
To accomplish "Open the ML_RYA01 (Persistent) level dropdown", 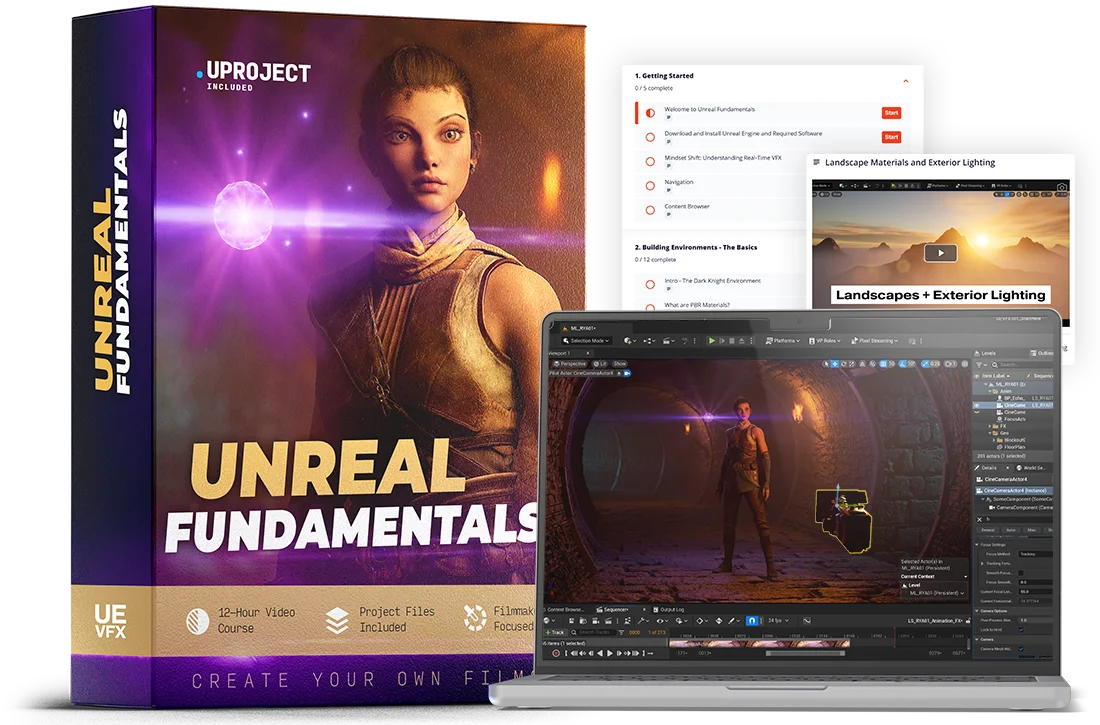I will click(x=937, y=593).
